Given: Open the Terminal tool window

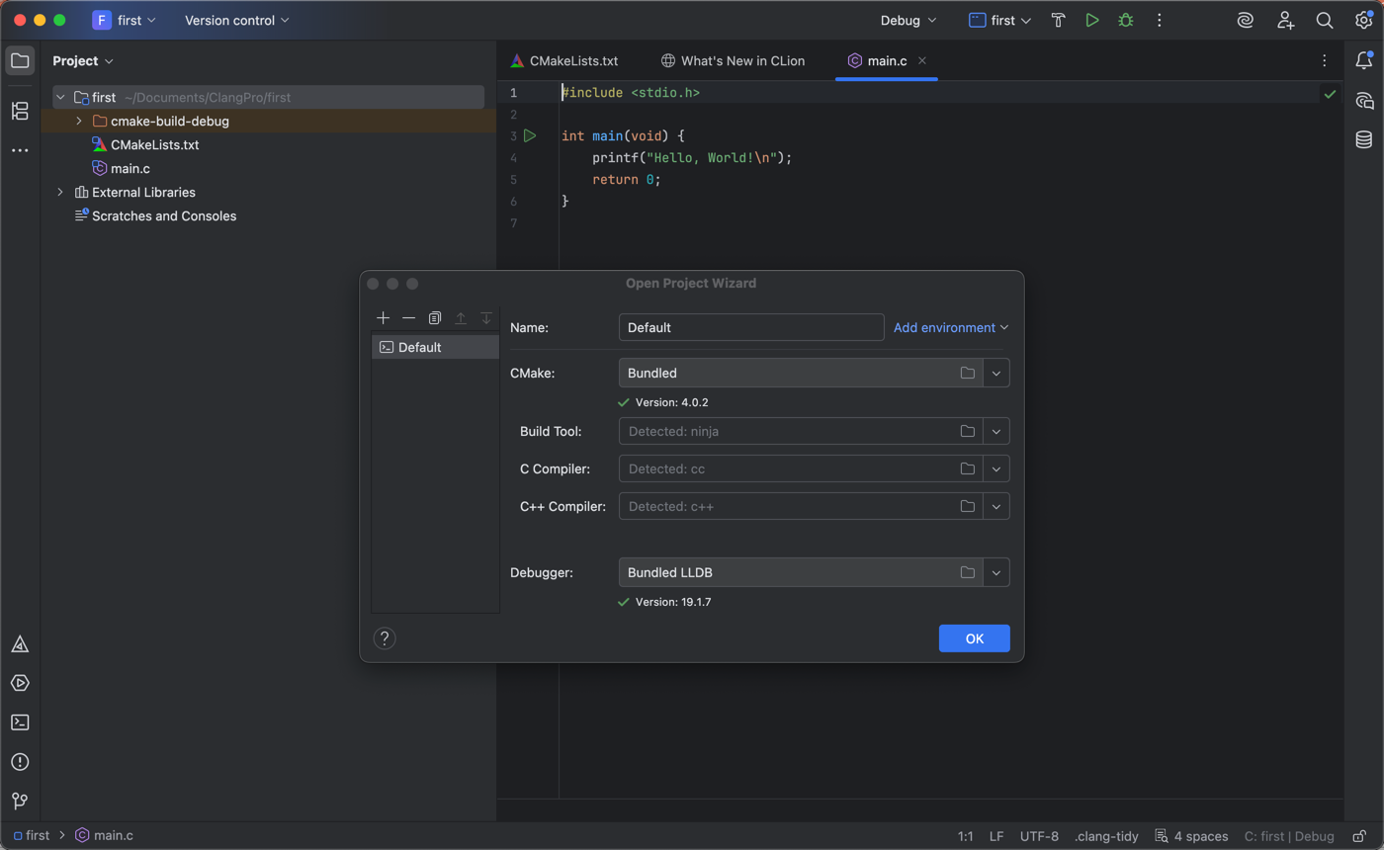Looking at the screenshot, I should point(20,722).
